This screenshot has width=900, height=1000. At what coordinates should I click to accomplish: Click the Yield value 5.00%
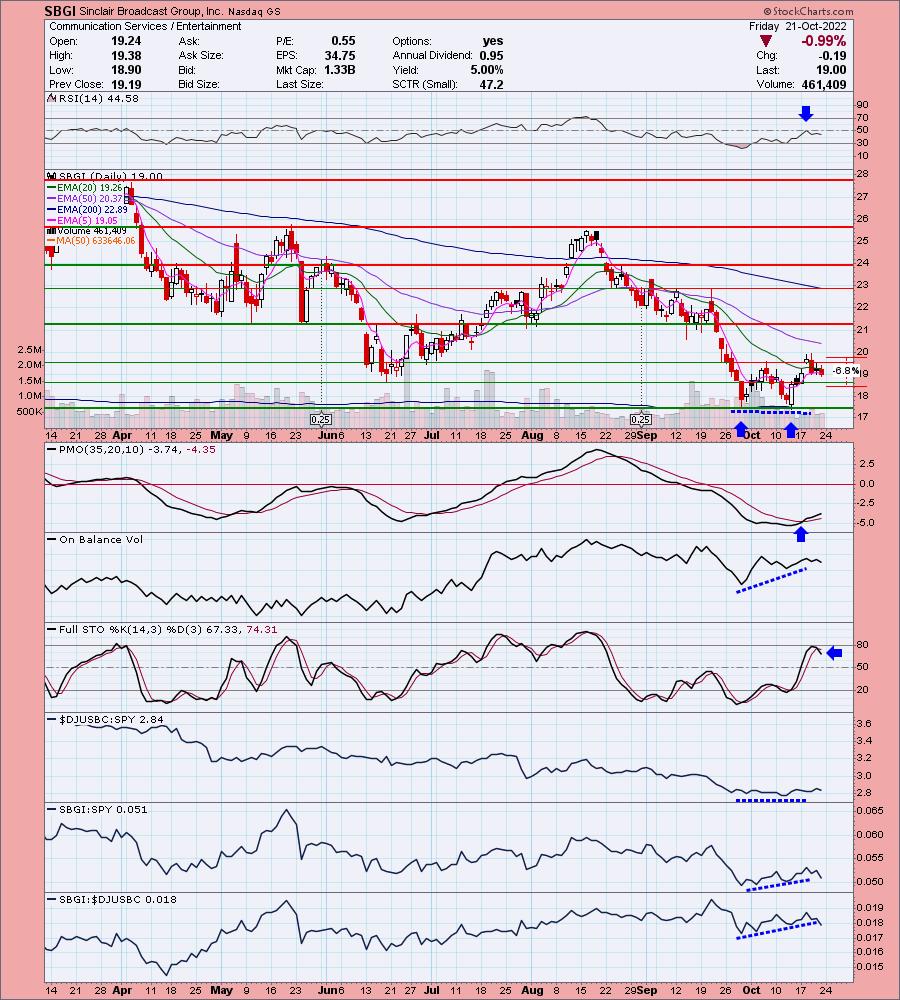click(x=487, y=70)
